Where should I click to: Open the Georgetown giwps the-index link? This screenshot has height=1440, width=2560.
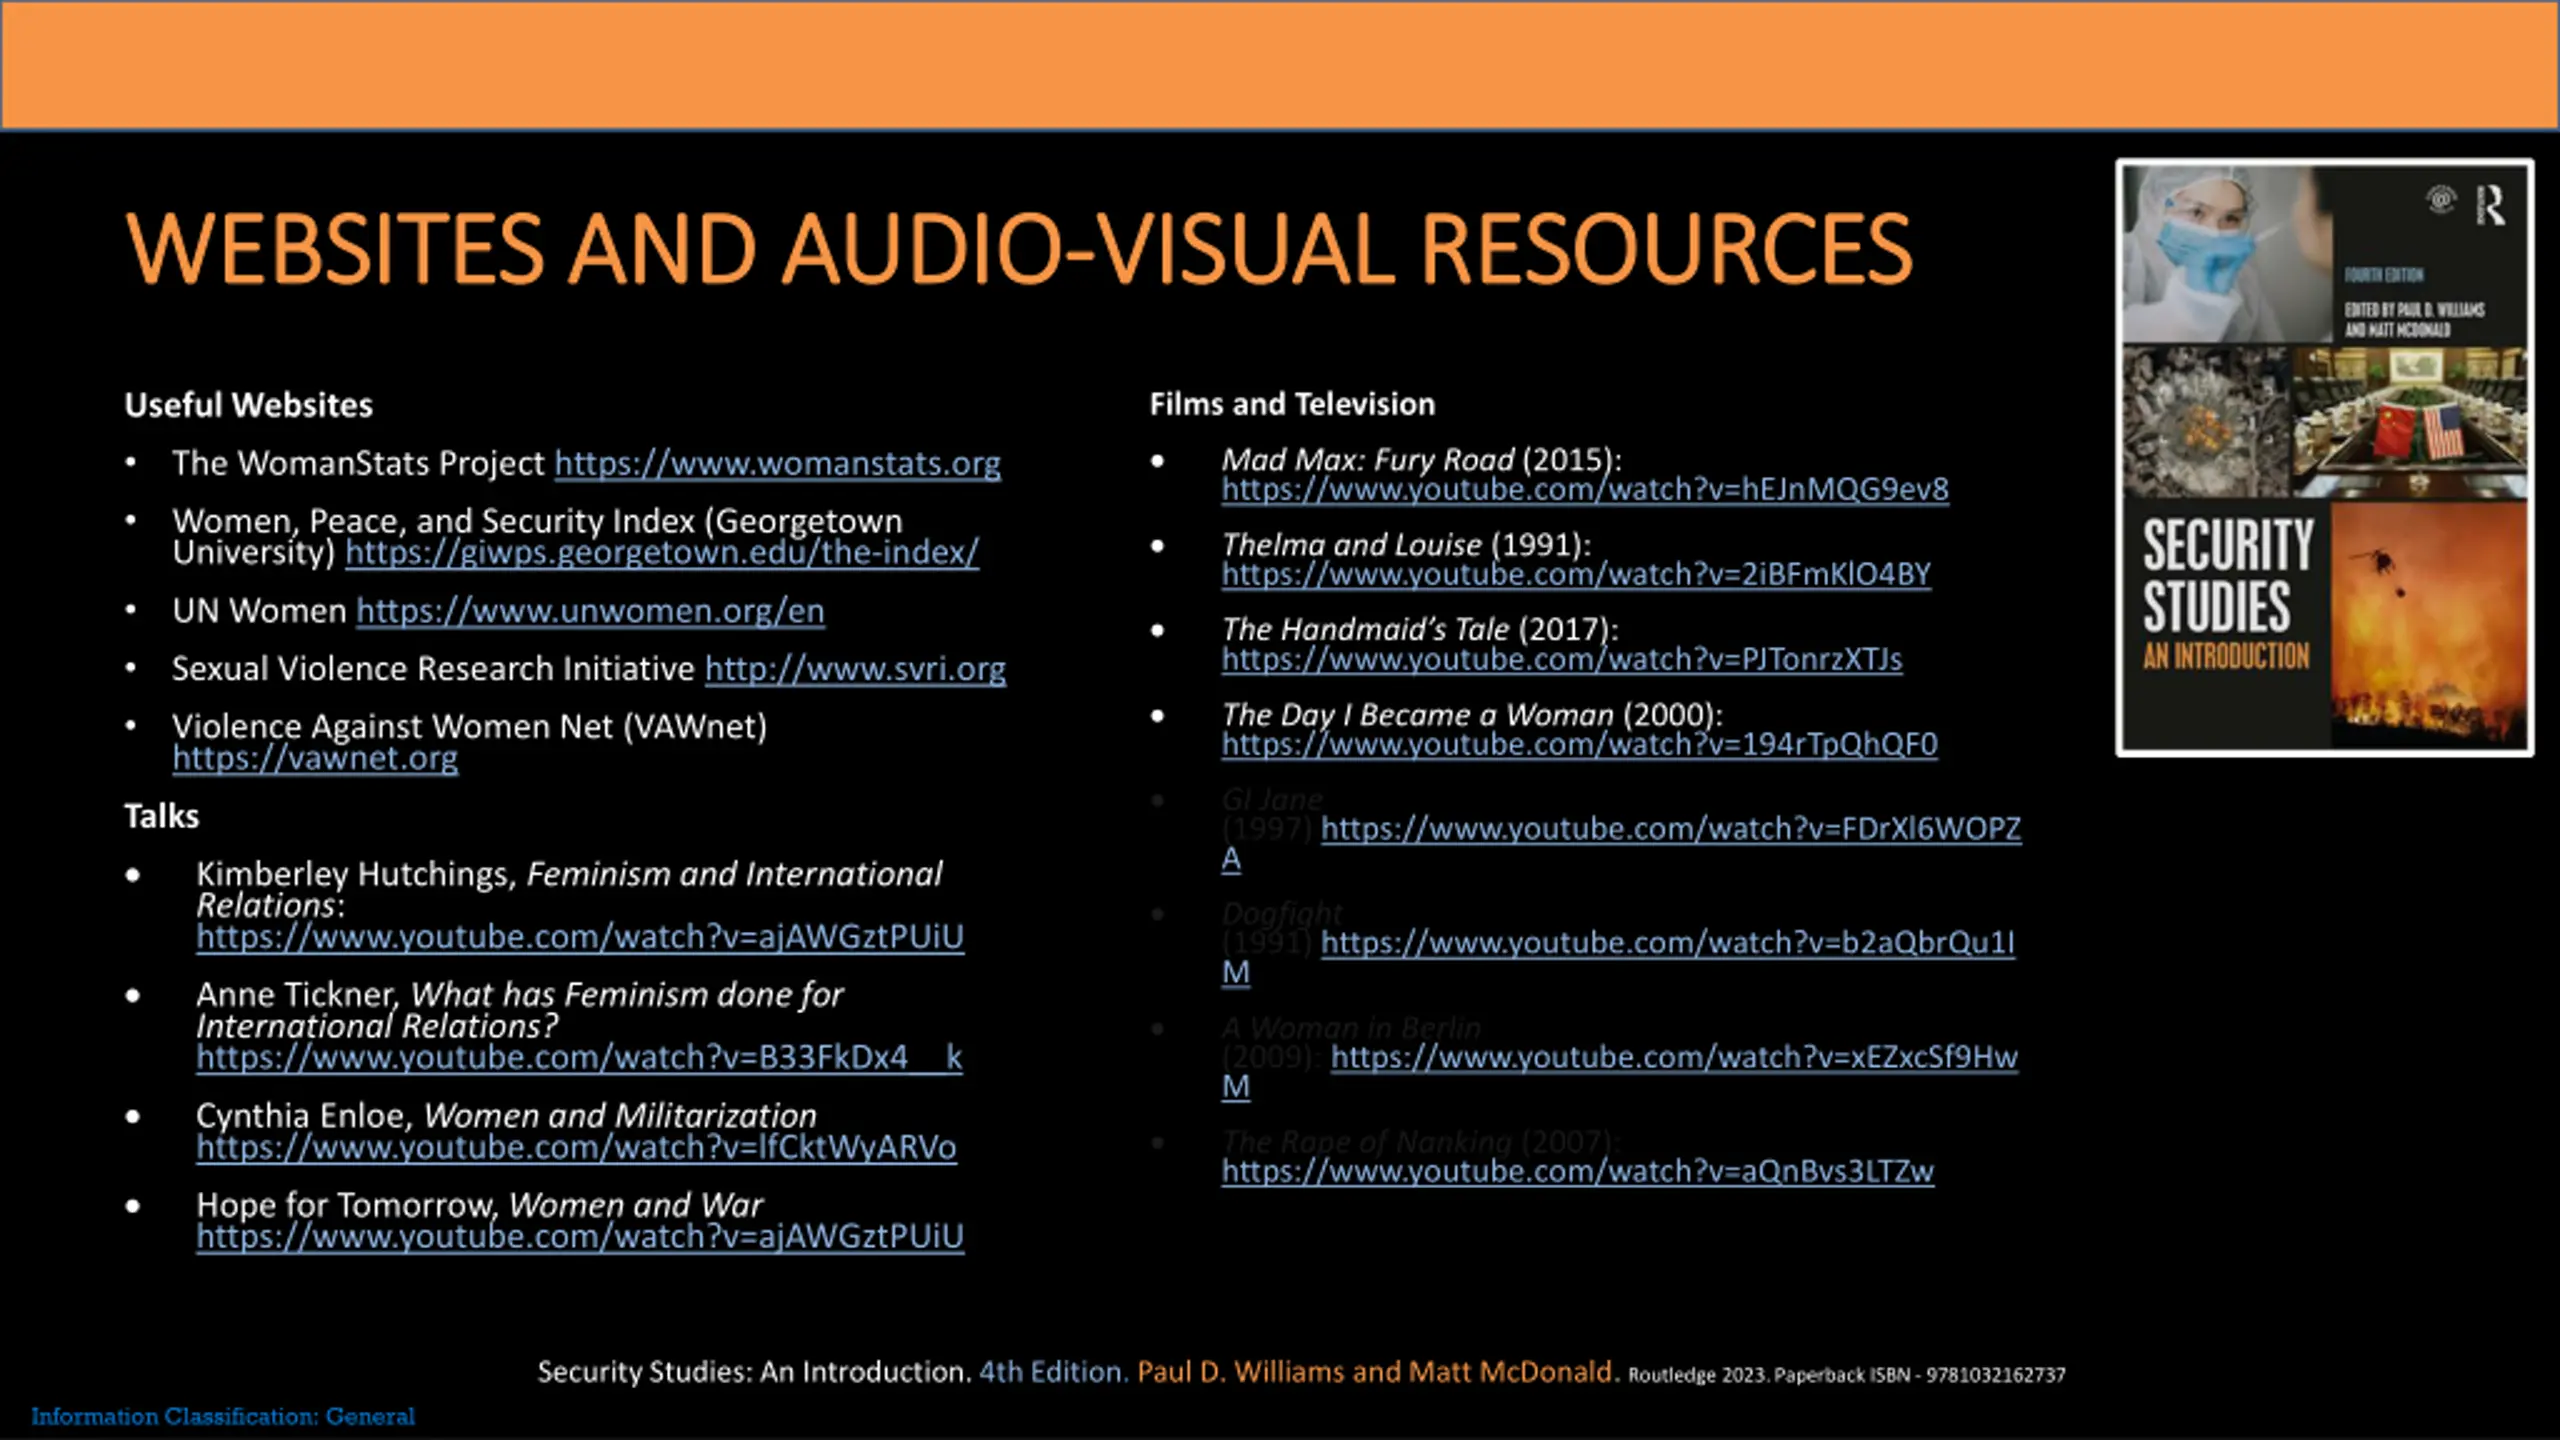pyautogui.click(x=662, y=552)
